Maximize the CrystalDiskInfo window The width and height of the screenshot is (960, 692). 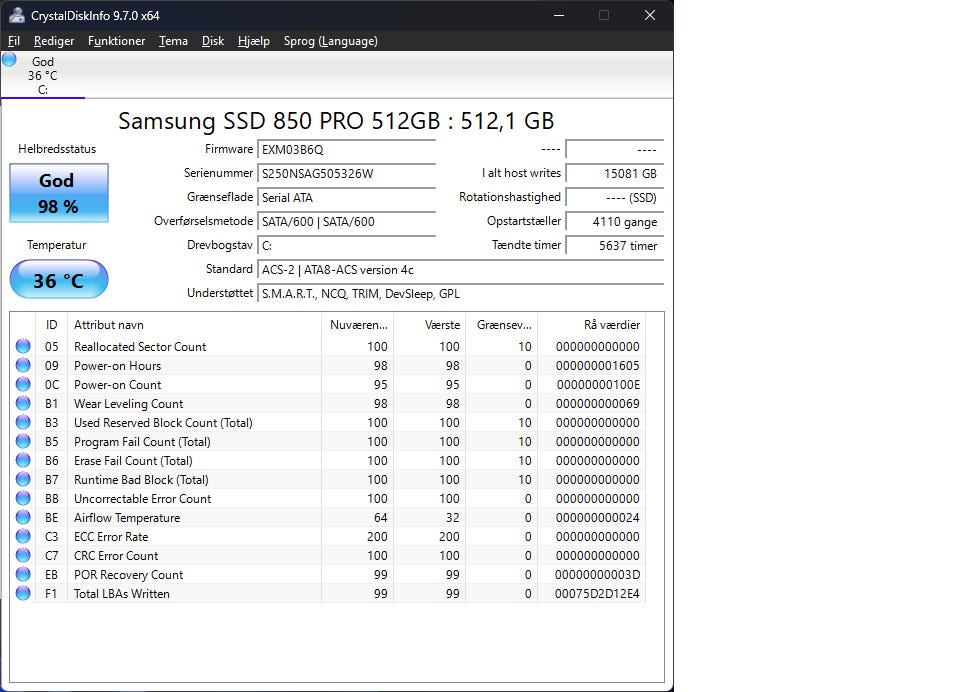pos(604,15)
